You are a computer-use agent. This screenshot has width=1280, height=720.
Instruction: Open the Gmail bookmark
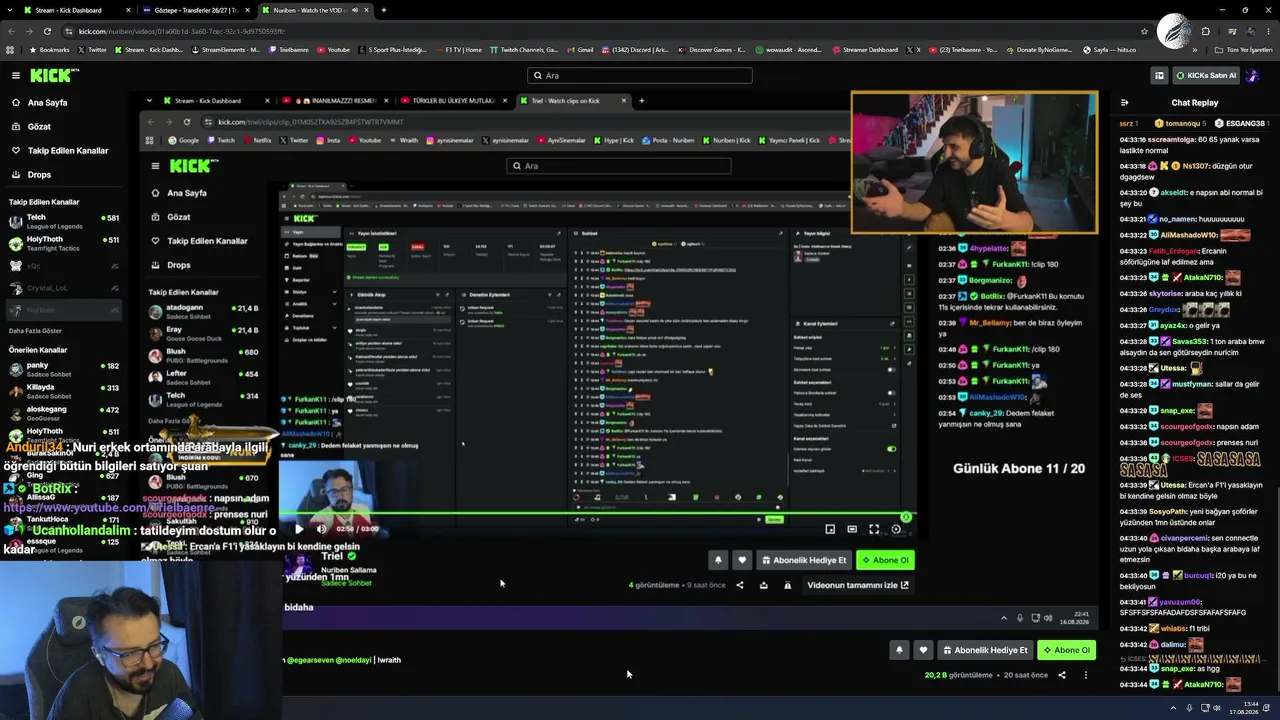coord(581,49)
